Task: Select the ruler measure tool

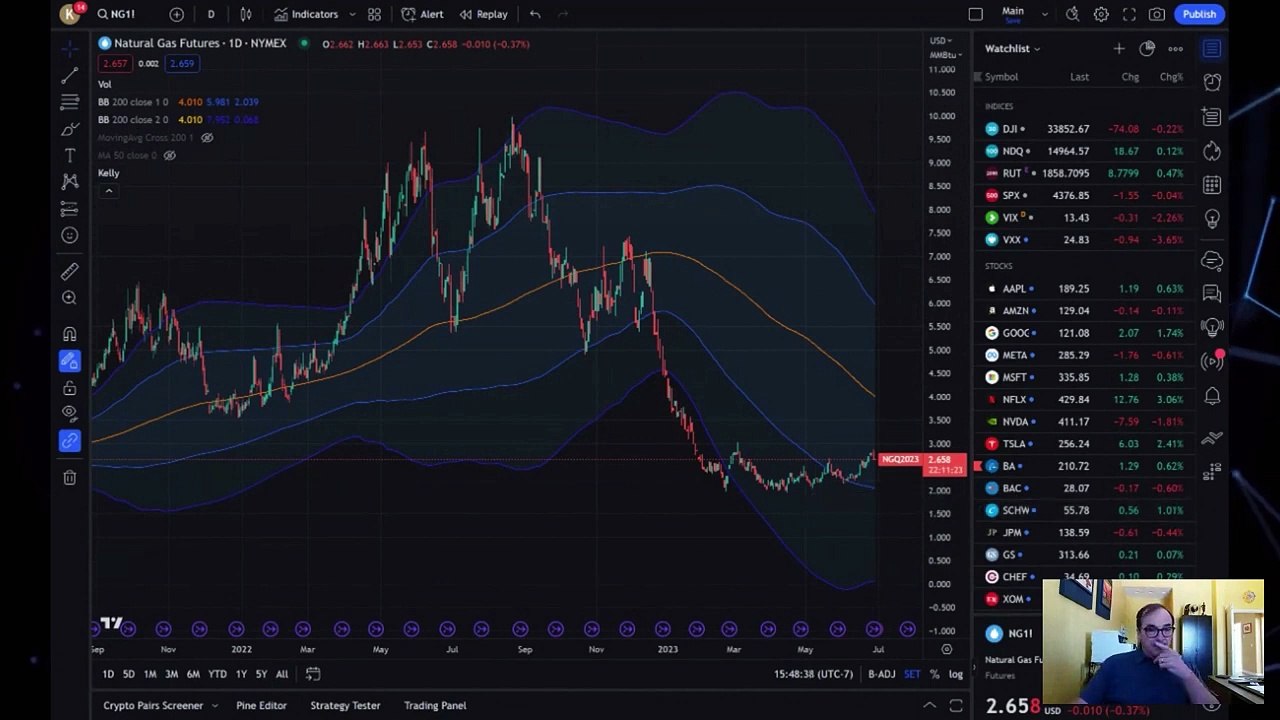Action: [x=69, y=271]
